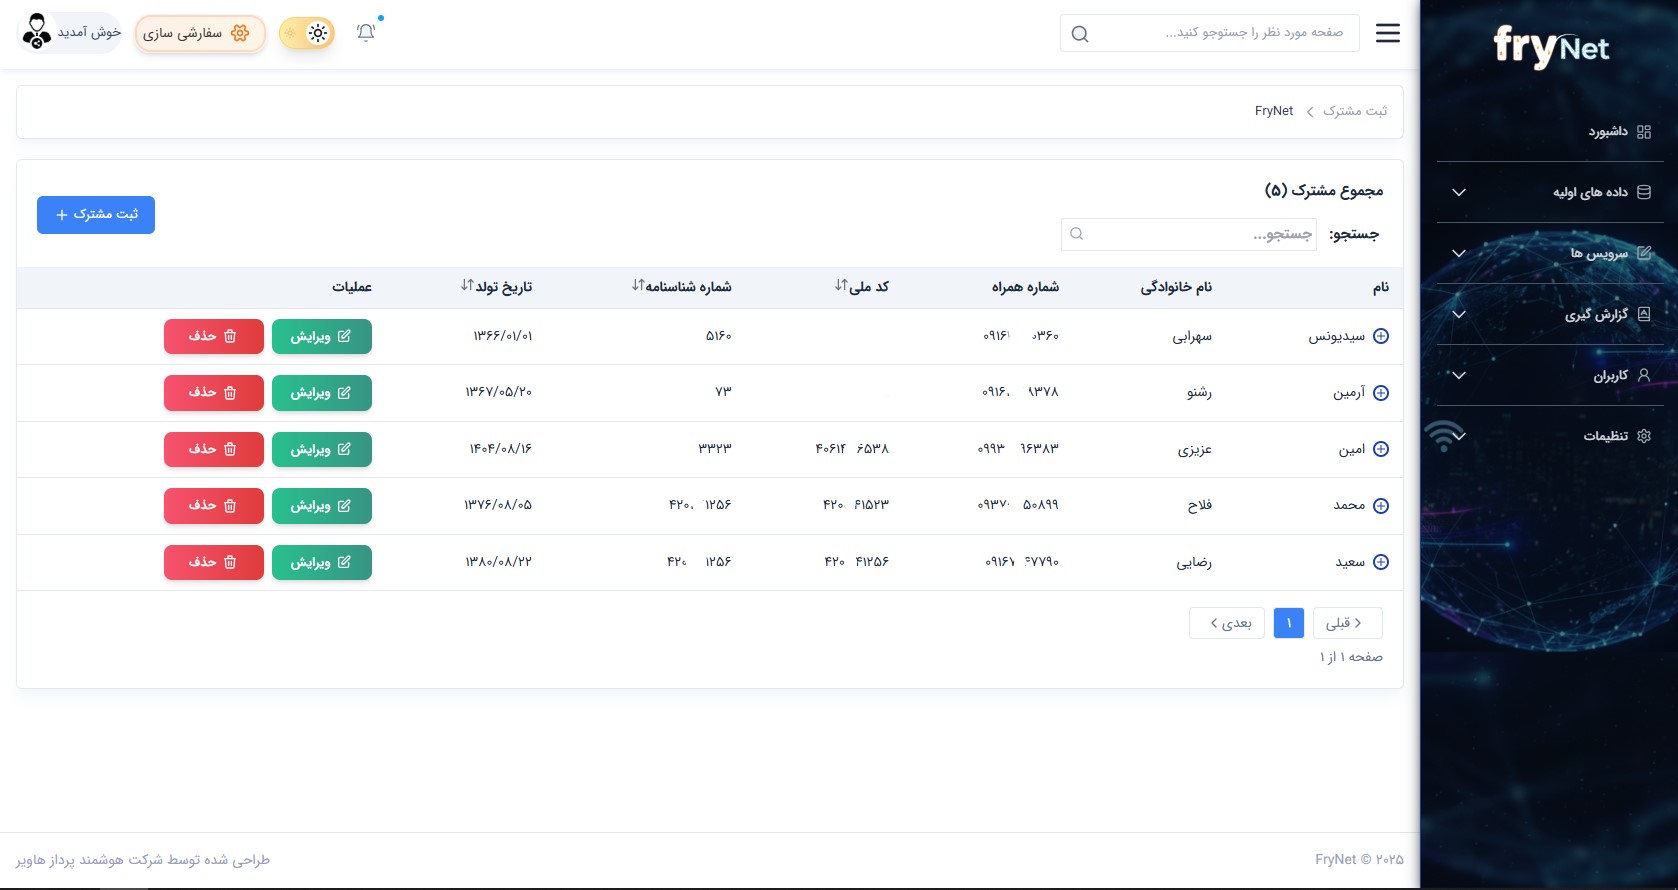Focus the table جستجو search field
This screenshot has width=1678, height=890.
(1189, 234)
